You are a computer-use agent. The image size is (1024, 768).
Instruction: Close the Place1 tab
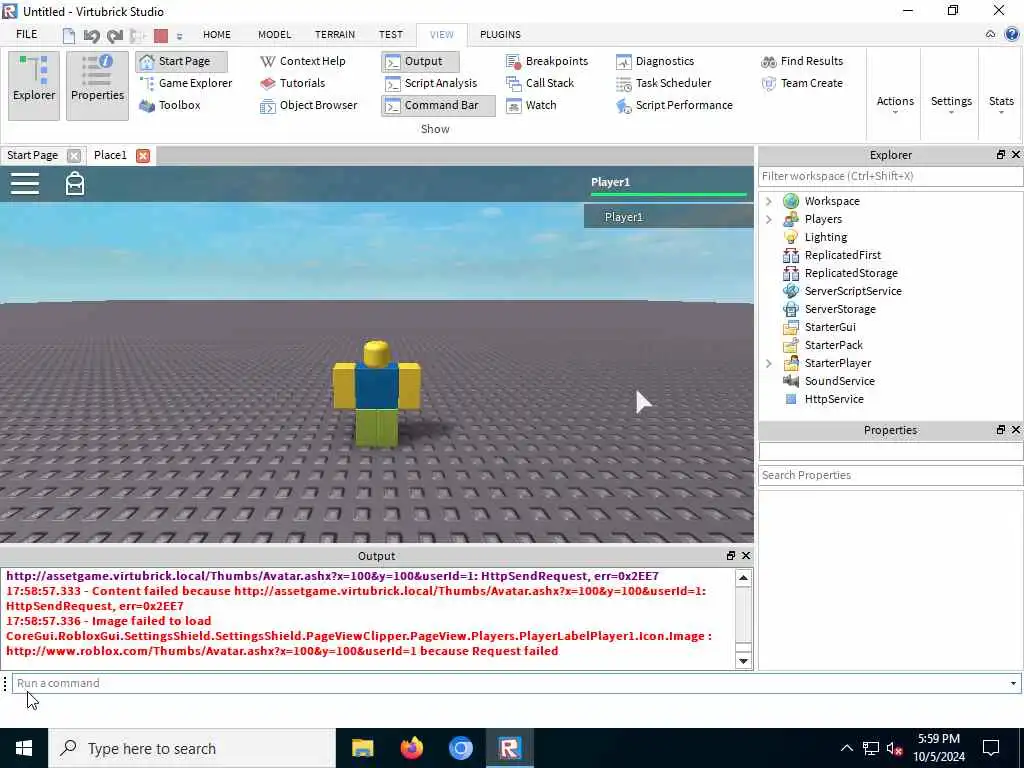pos(143,156)
